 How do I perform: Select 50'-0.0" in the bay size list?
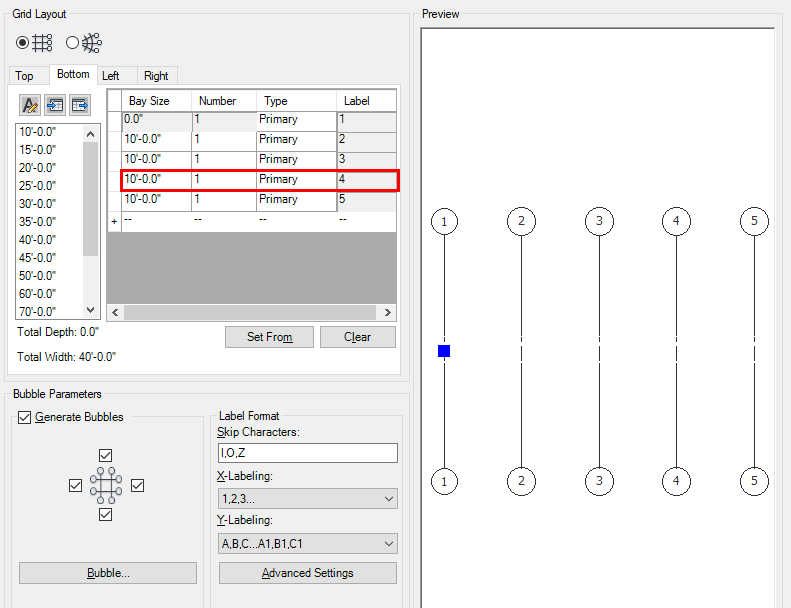(x=38, y=276)
